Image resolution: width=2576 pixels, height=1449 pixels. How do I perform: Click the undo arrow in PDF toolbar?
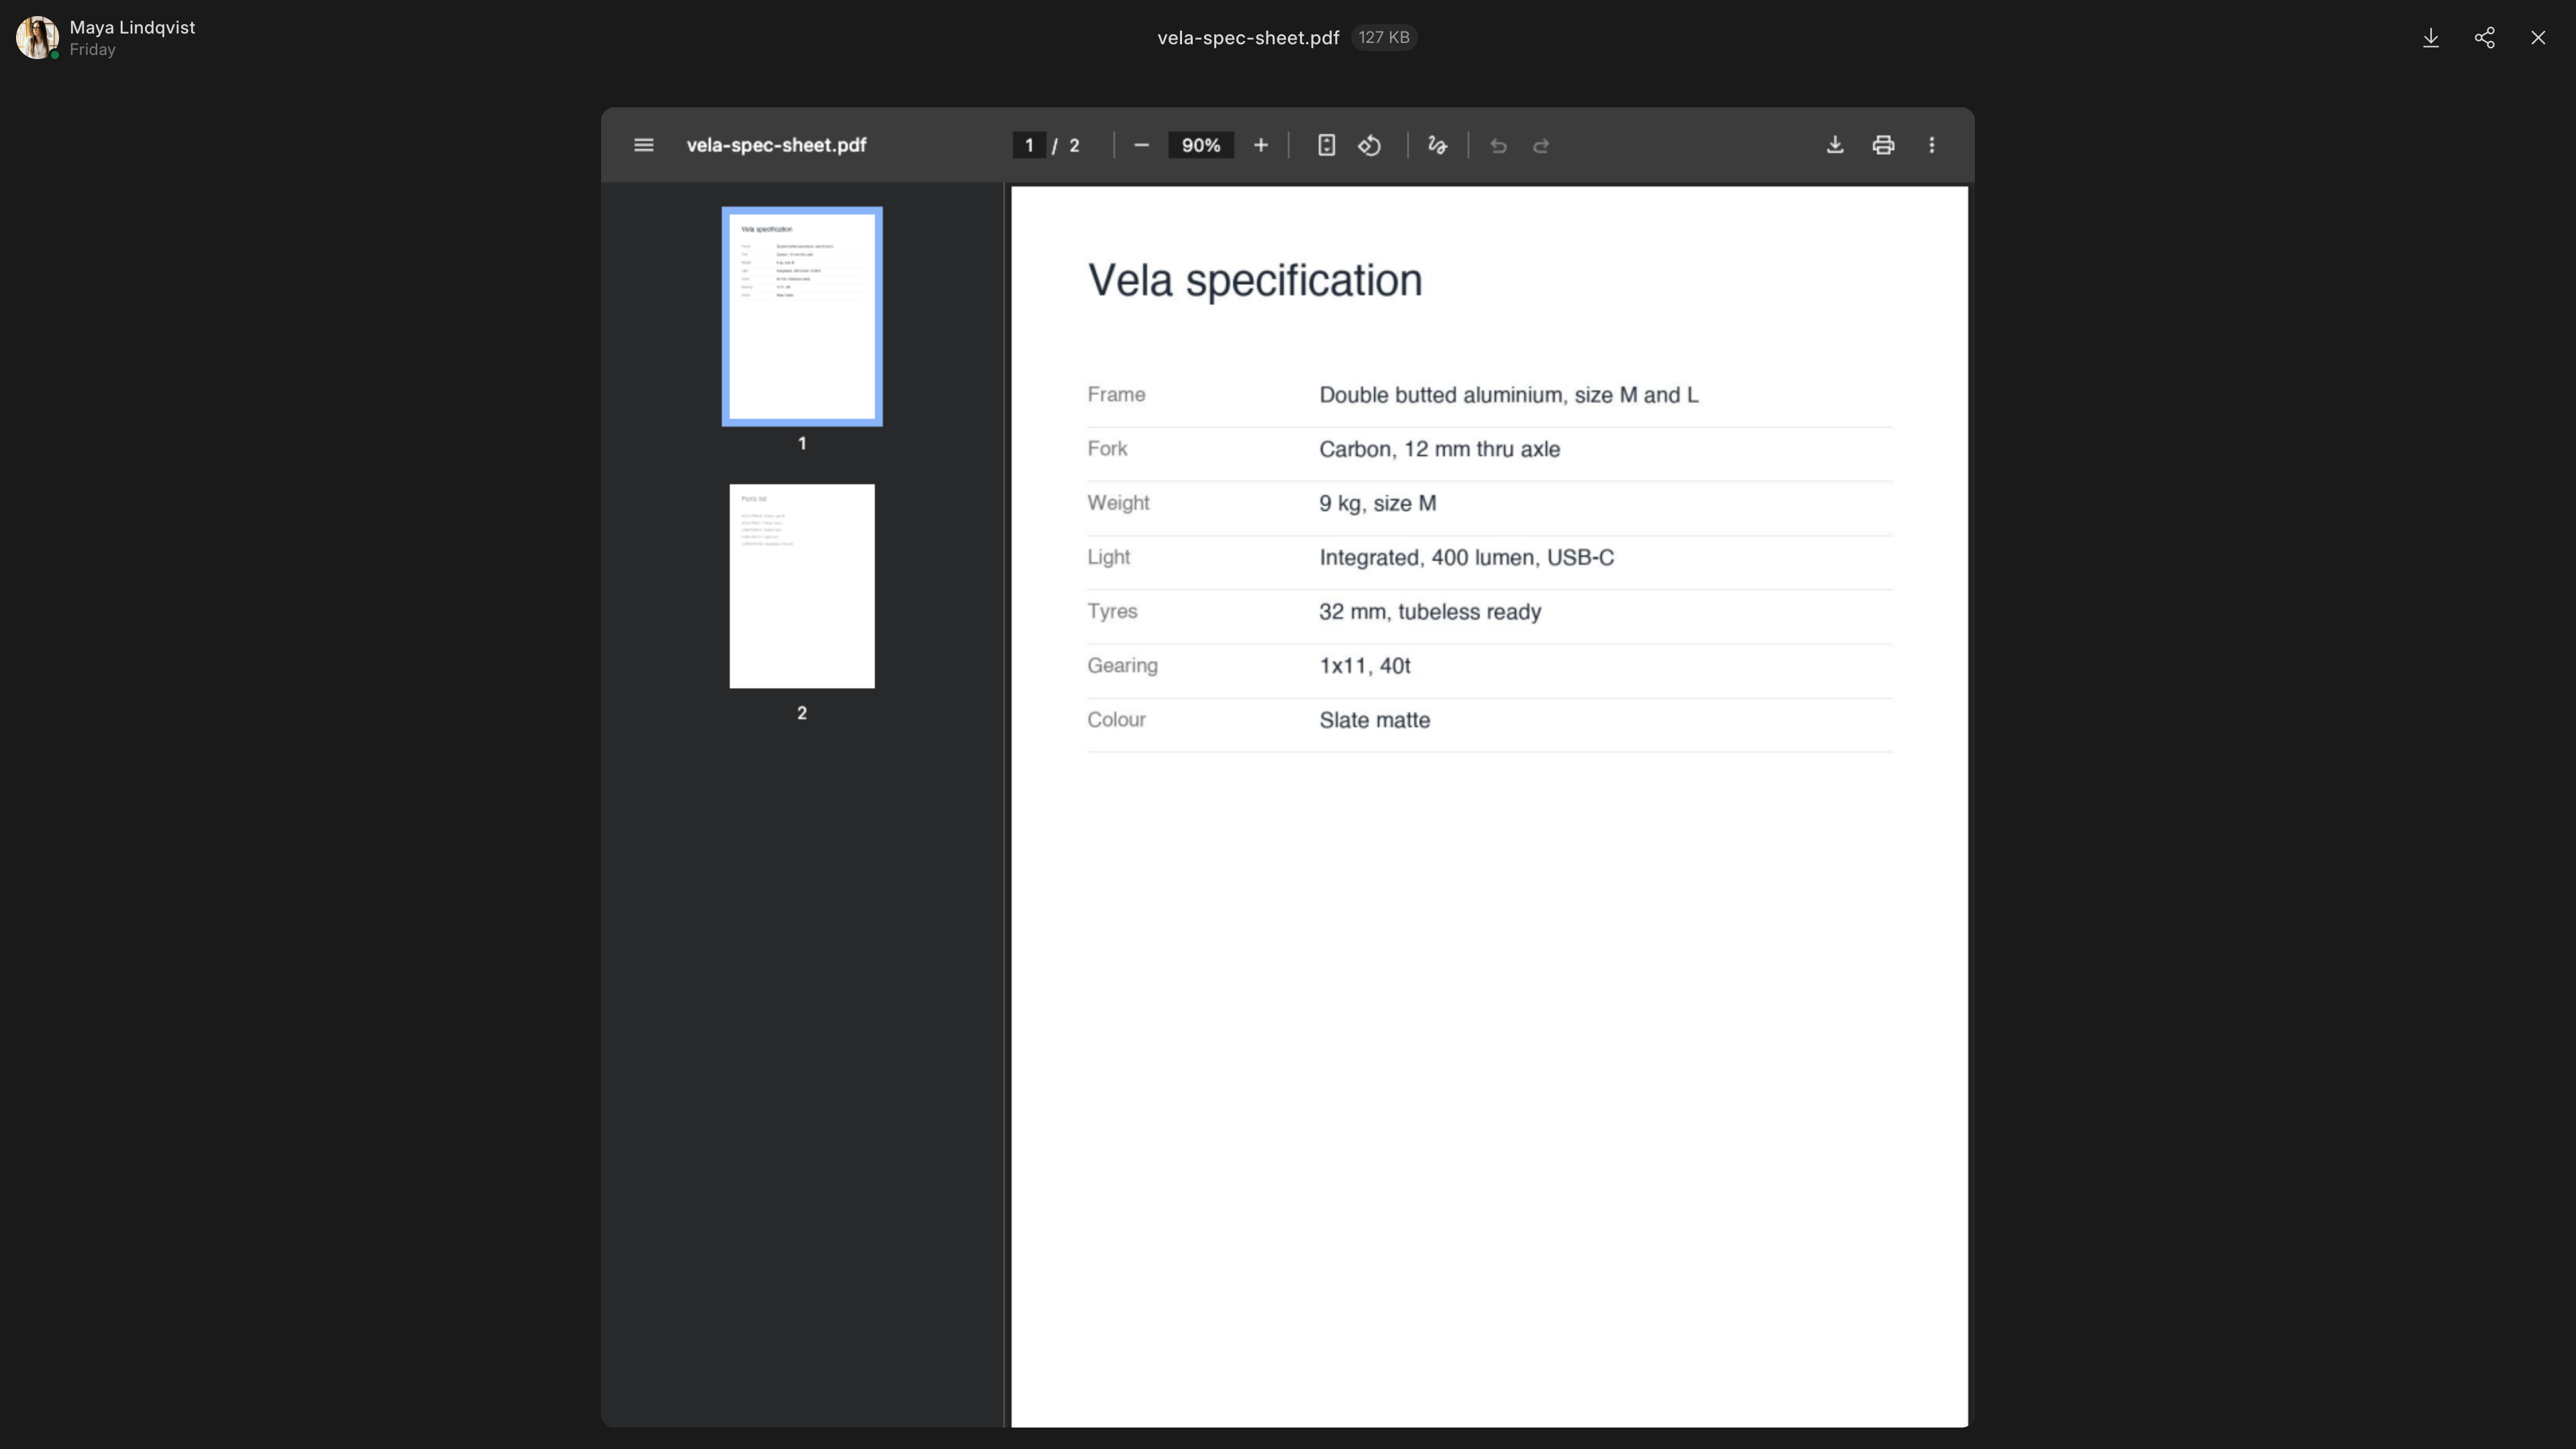pos(1498,145)
